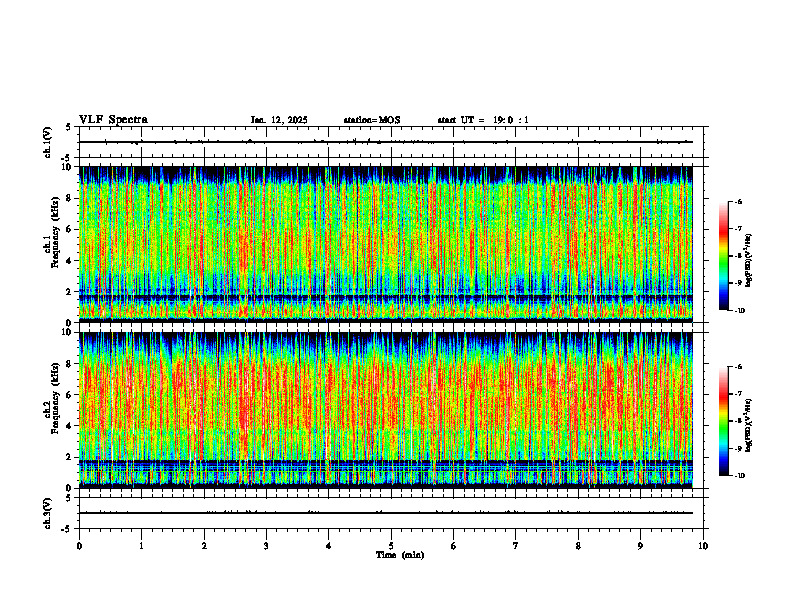Click time axis tick label "5"
The width and height of the screenshot is (792, 612).
coord(391,546)
